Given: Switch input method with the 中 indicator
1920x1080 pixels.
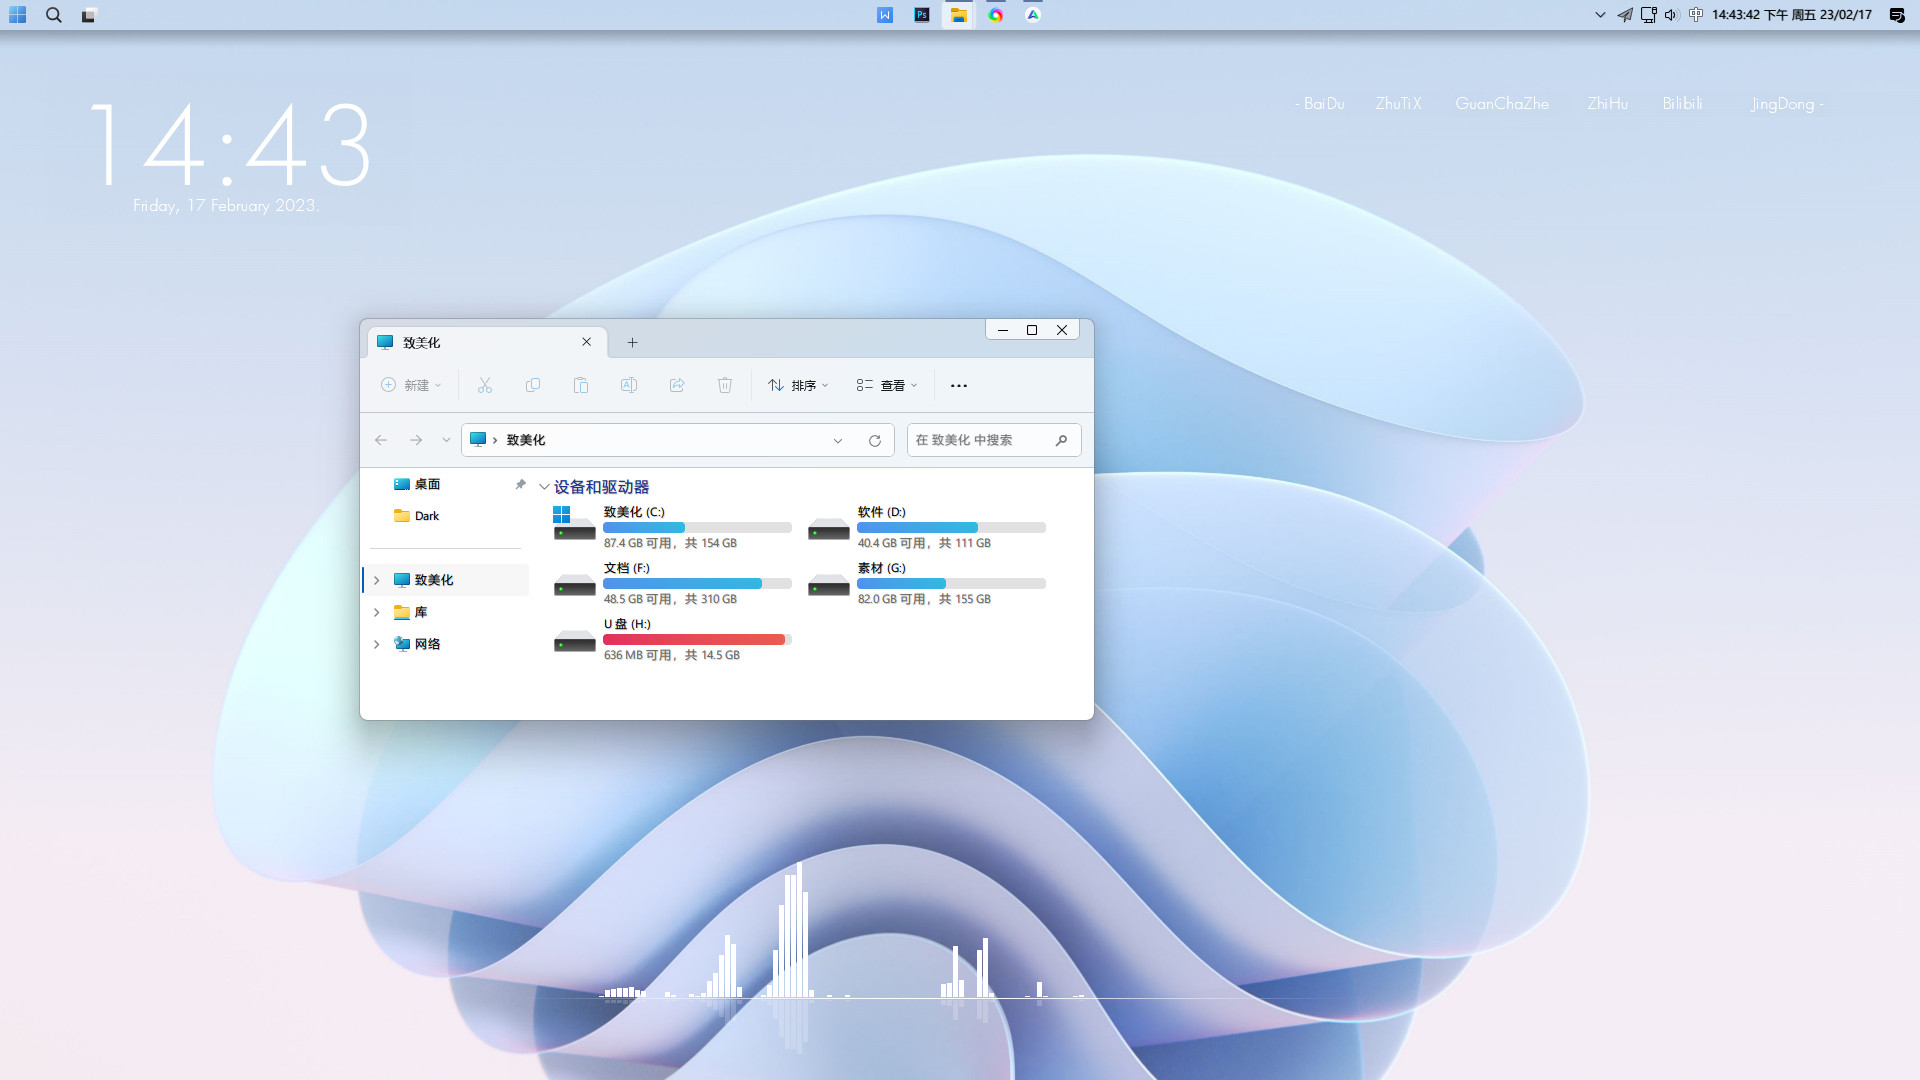Looking at the screenshot, I should tap(1694, 15).
